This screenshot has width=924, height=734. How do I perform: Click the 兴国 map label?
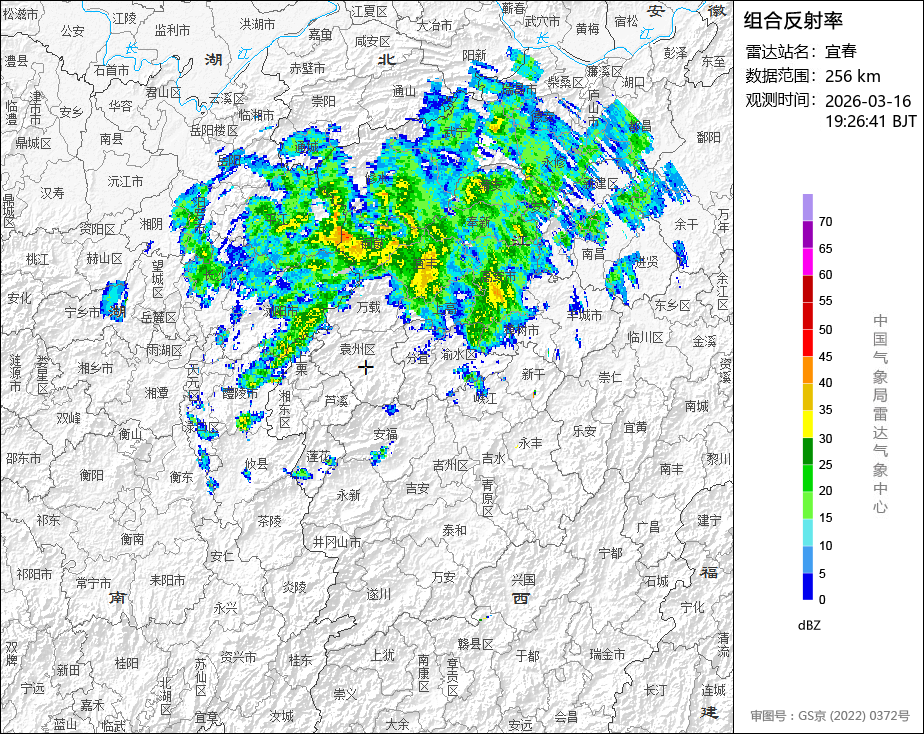[x=523, y=580]
